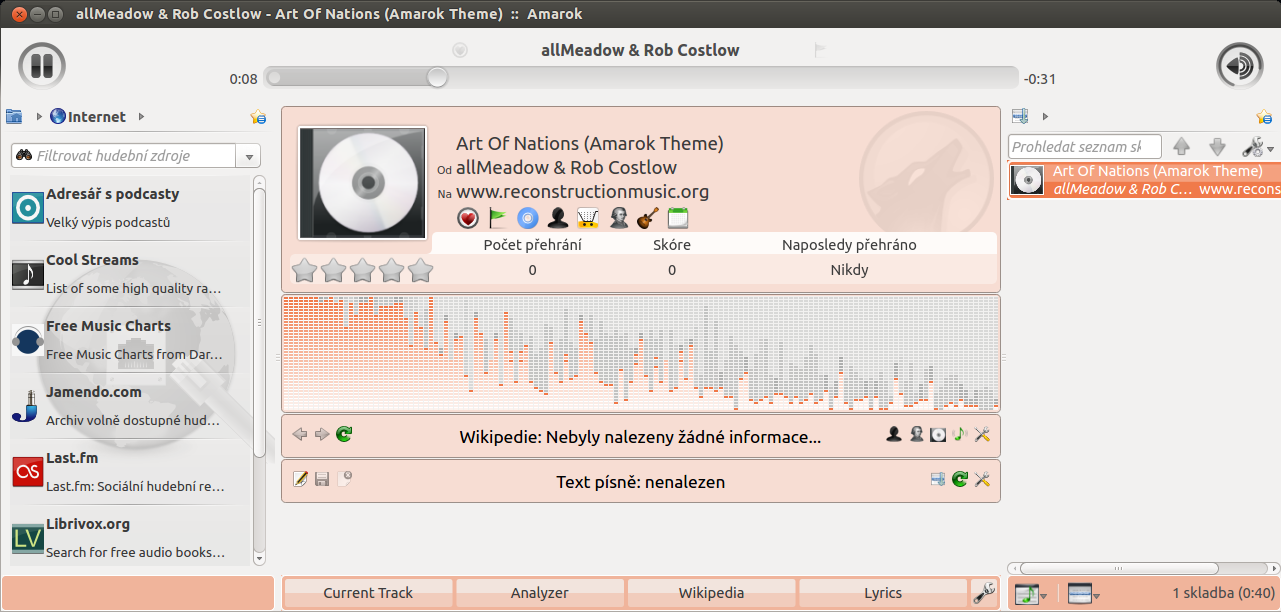The width and height of the screenshot is (1281, 612).
Task: Pause playback with the pause button
Action: point(42,66)
